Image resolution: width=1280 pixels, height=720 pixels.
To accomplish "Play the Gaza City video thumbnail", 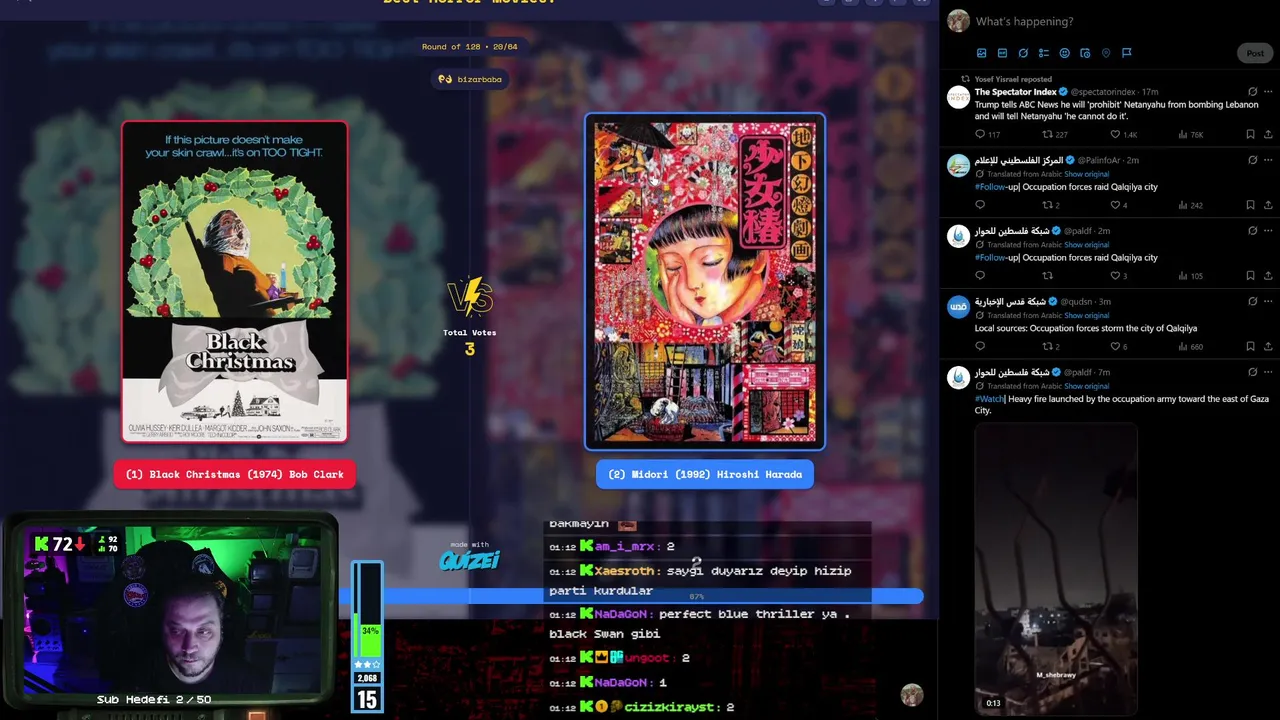I will coord(1056,568).
